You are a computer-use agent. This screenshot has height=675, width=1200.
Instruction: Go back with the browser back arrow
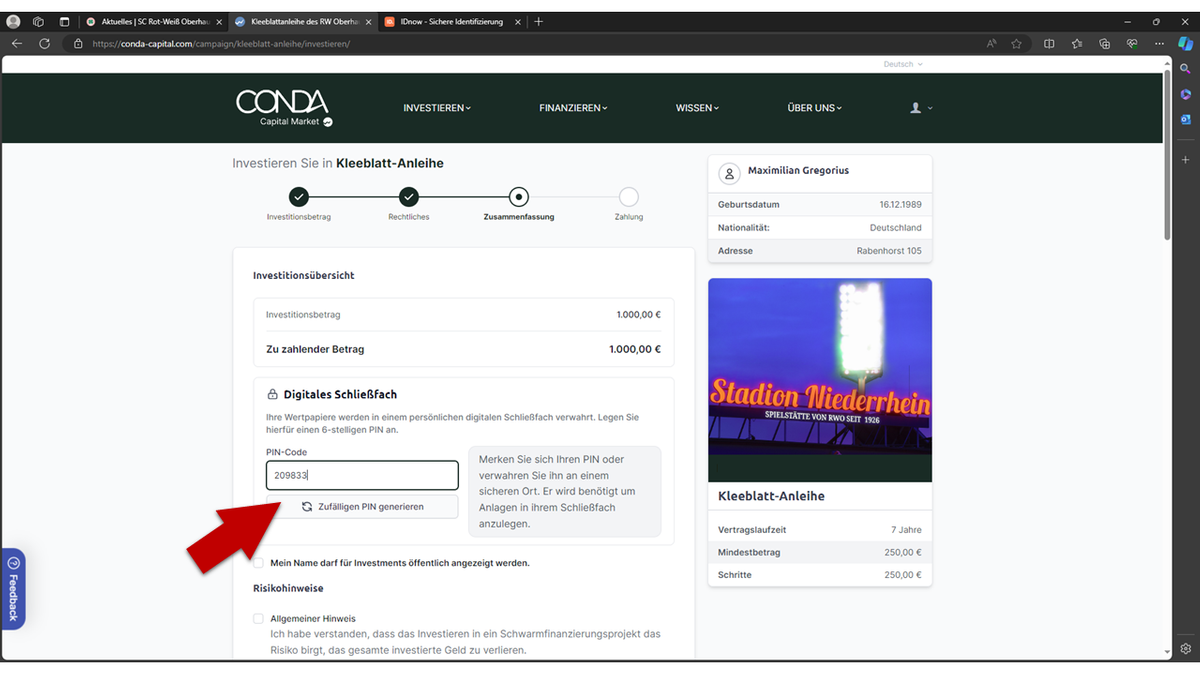pyautogui.click(x=17, y=44)
